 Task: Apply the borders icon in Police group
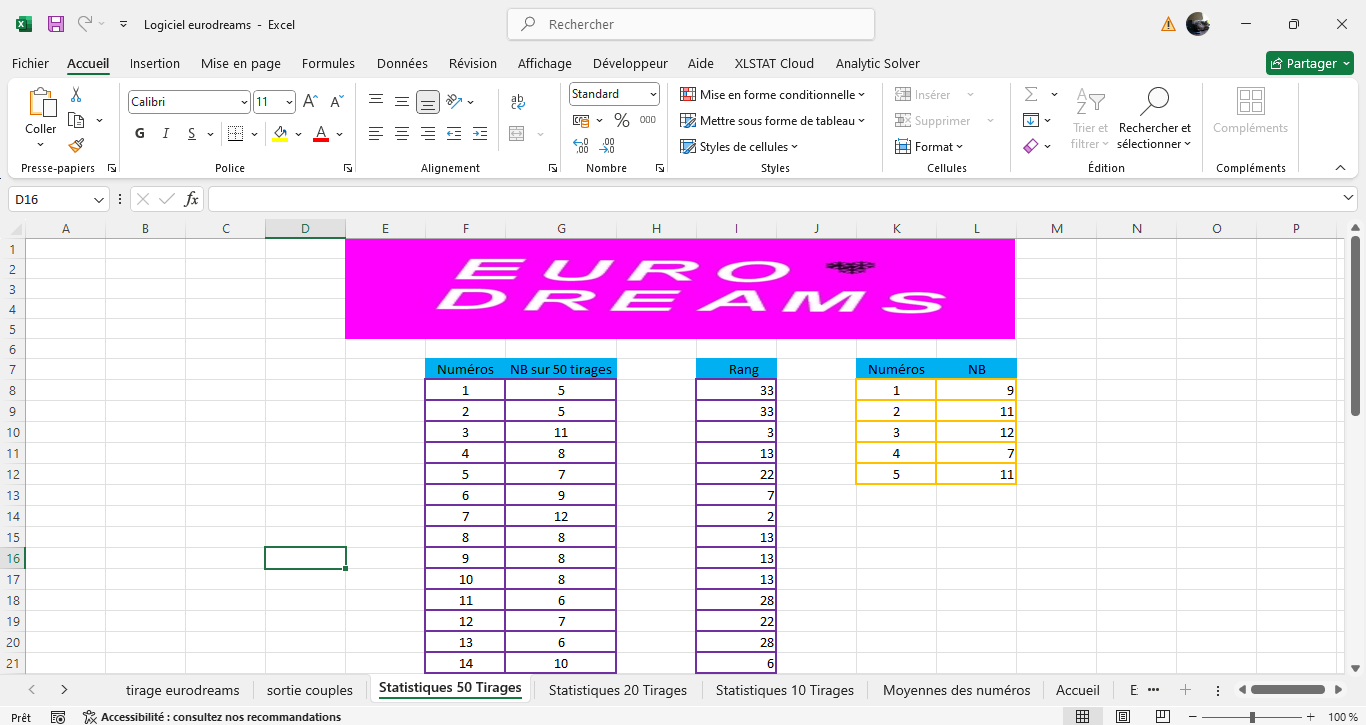pyautogui.click(x=235, y=134)
